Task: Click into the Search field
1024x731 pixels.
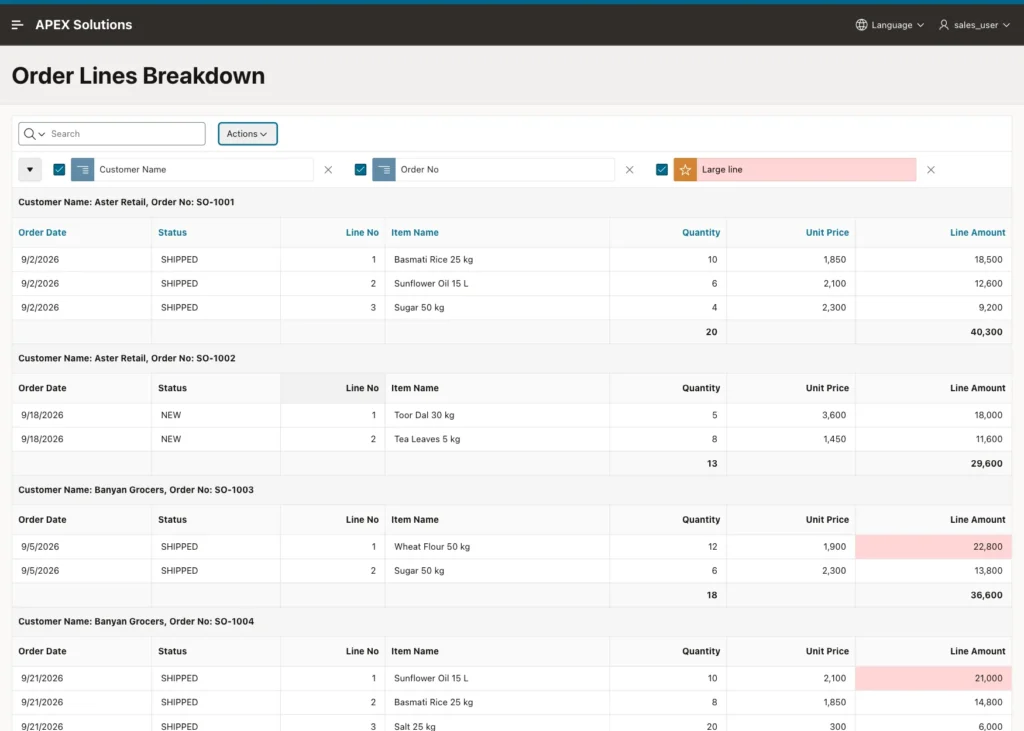Action: click(x=126, y=134)
